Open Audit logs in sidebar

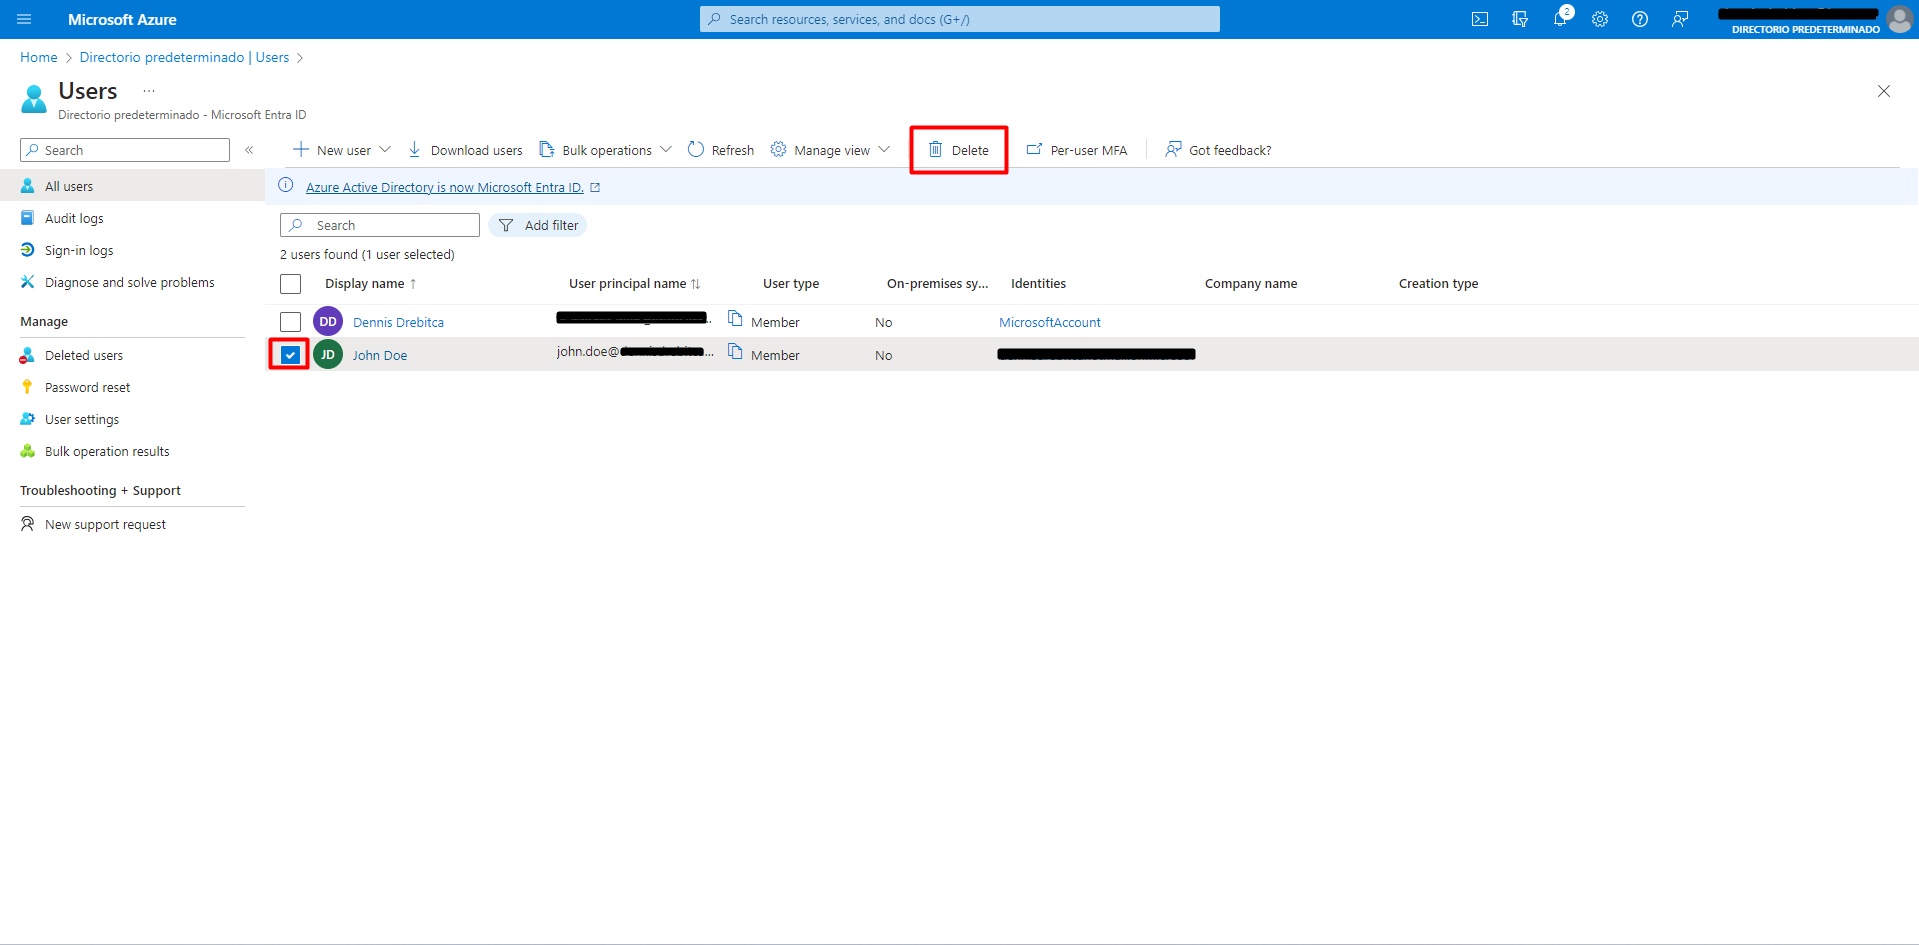click(74, 218)
